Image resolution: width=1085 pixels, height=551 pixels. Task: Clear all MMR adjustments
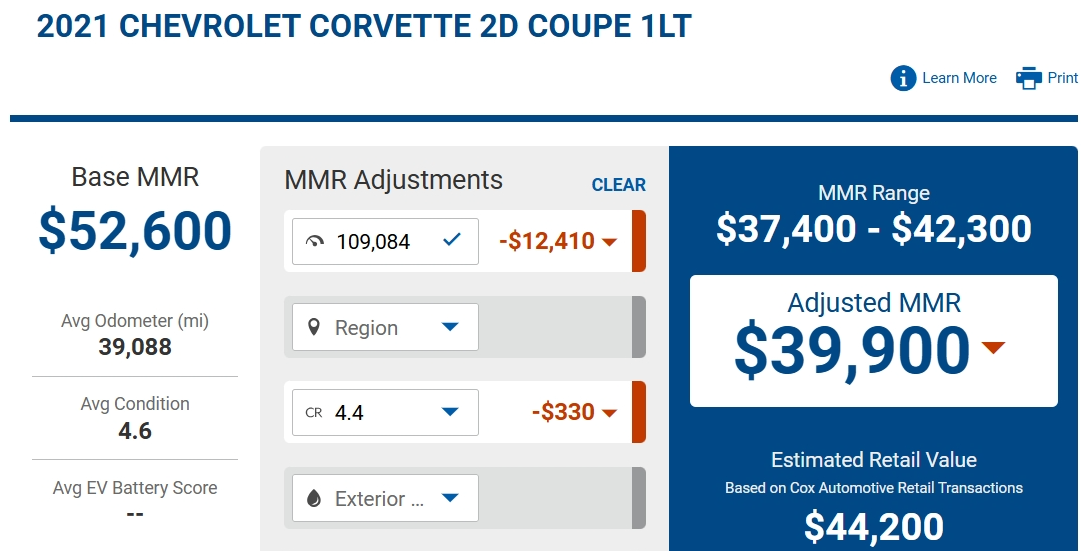point(619,185)
